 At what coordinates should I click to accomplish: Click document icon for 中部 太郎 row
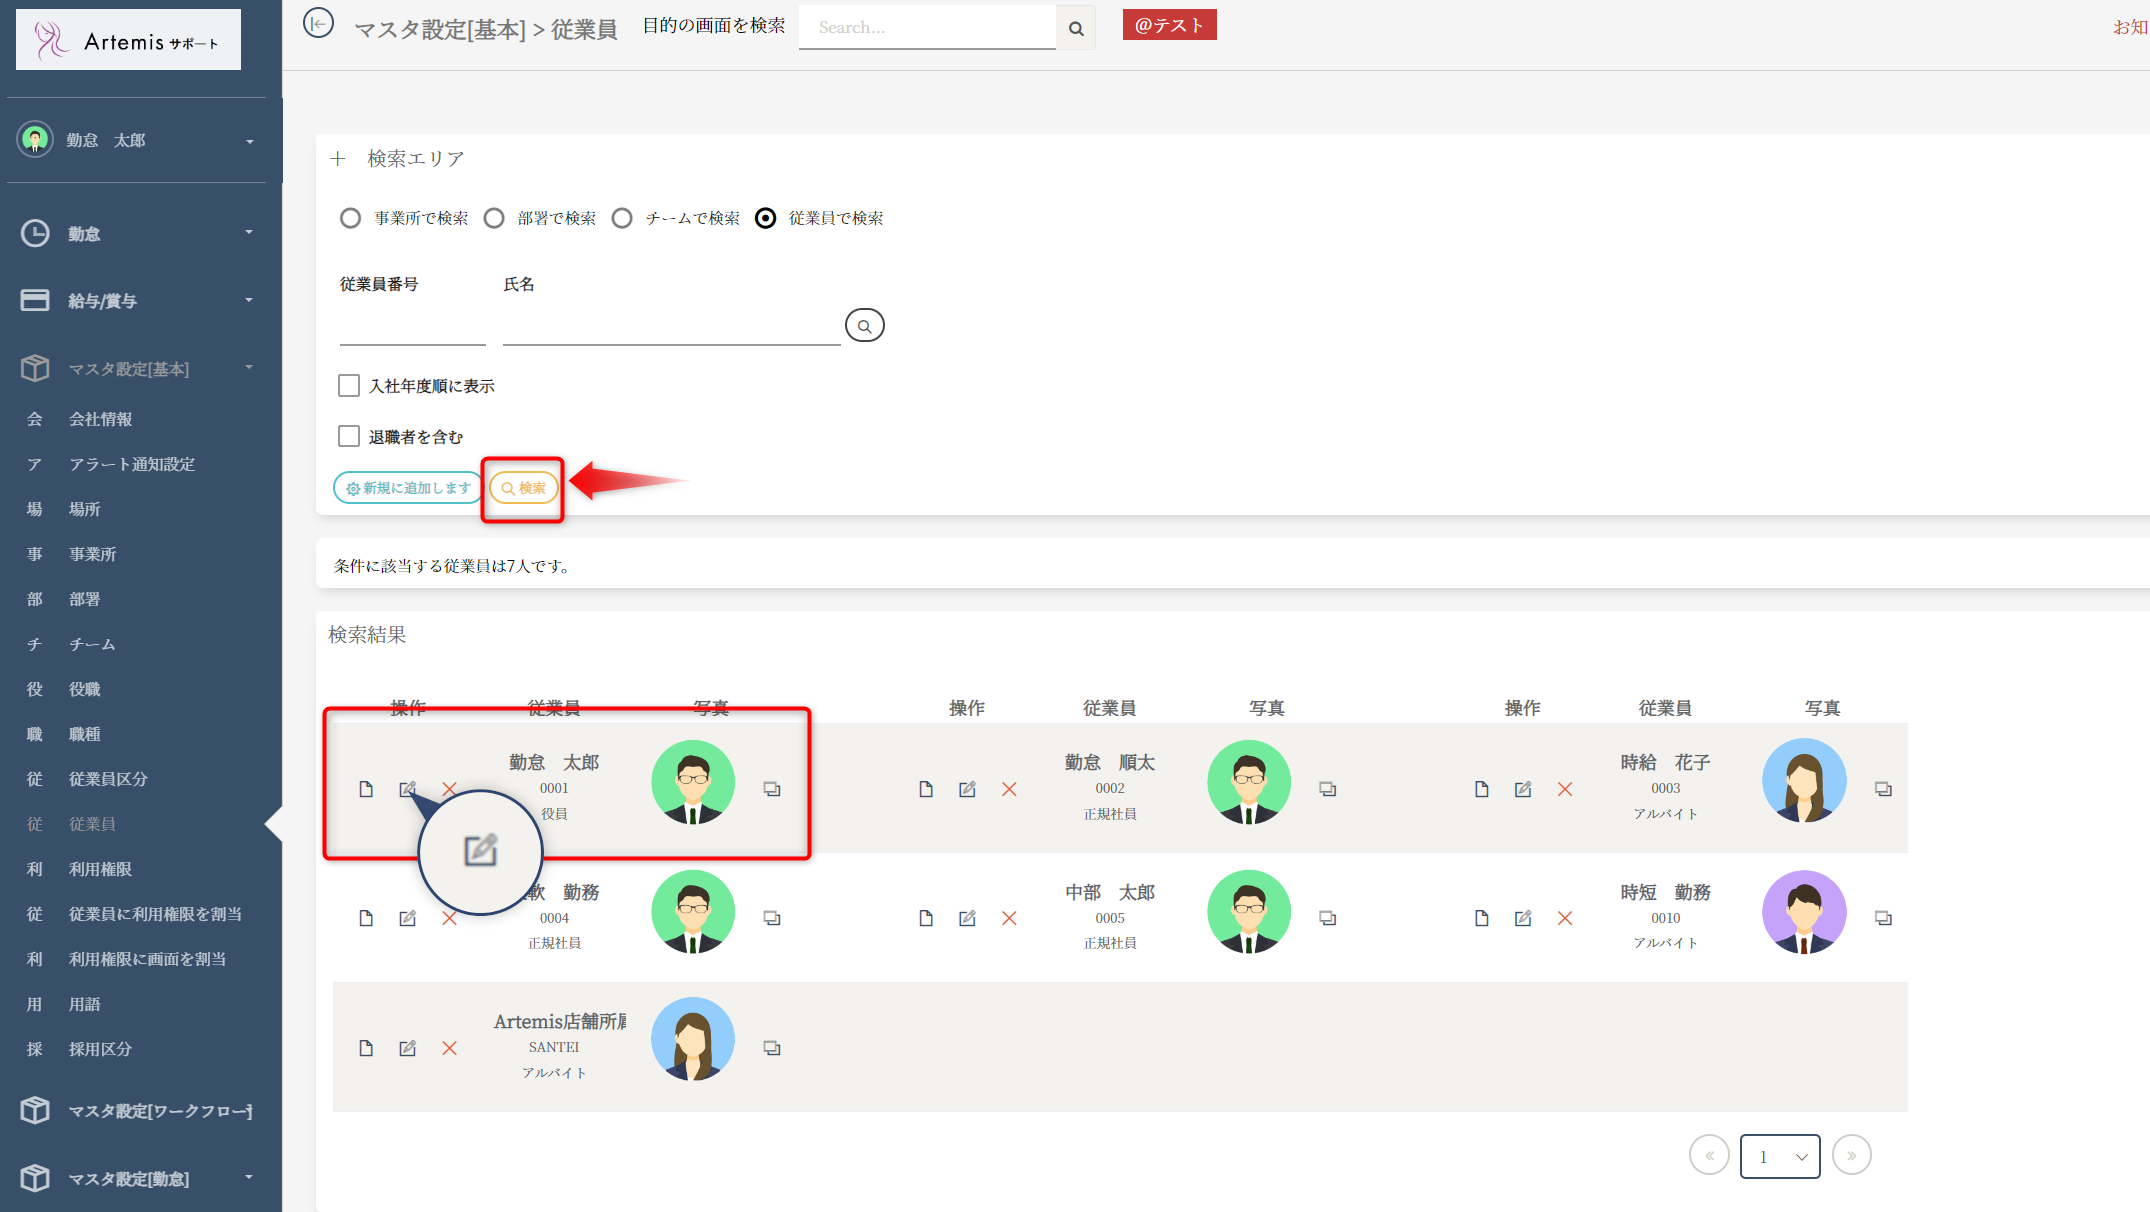926,918
